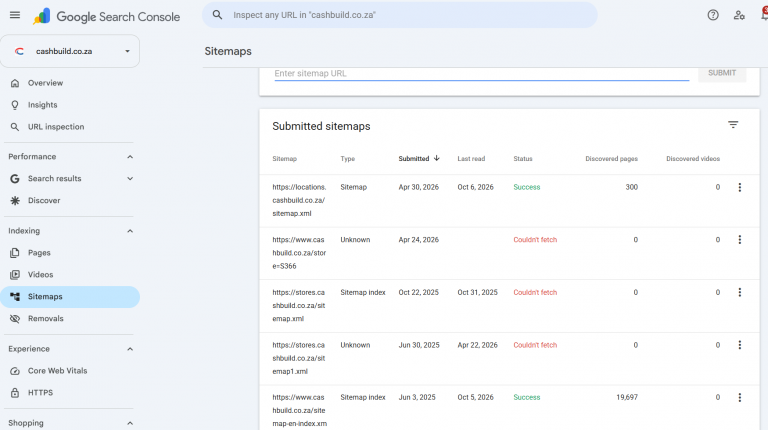Screen dimensions: 768x430
Task: Click the search magnifier icon
Action: click(217, 15)
